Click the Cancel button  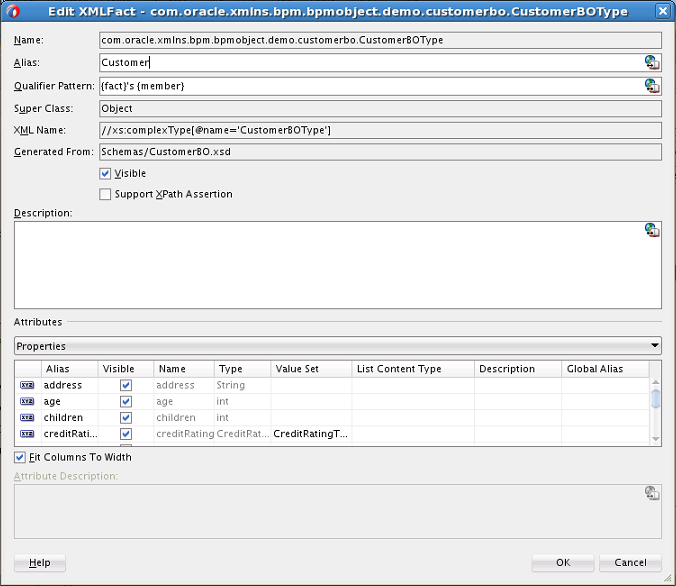630,563
